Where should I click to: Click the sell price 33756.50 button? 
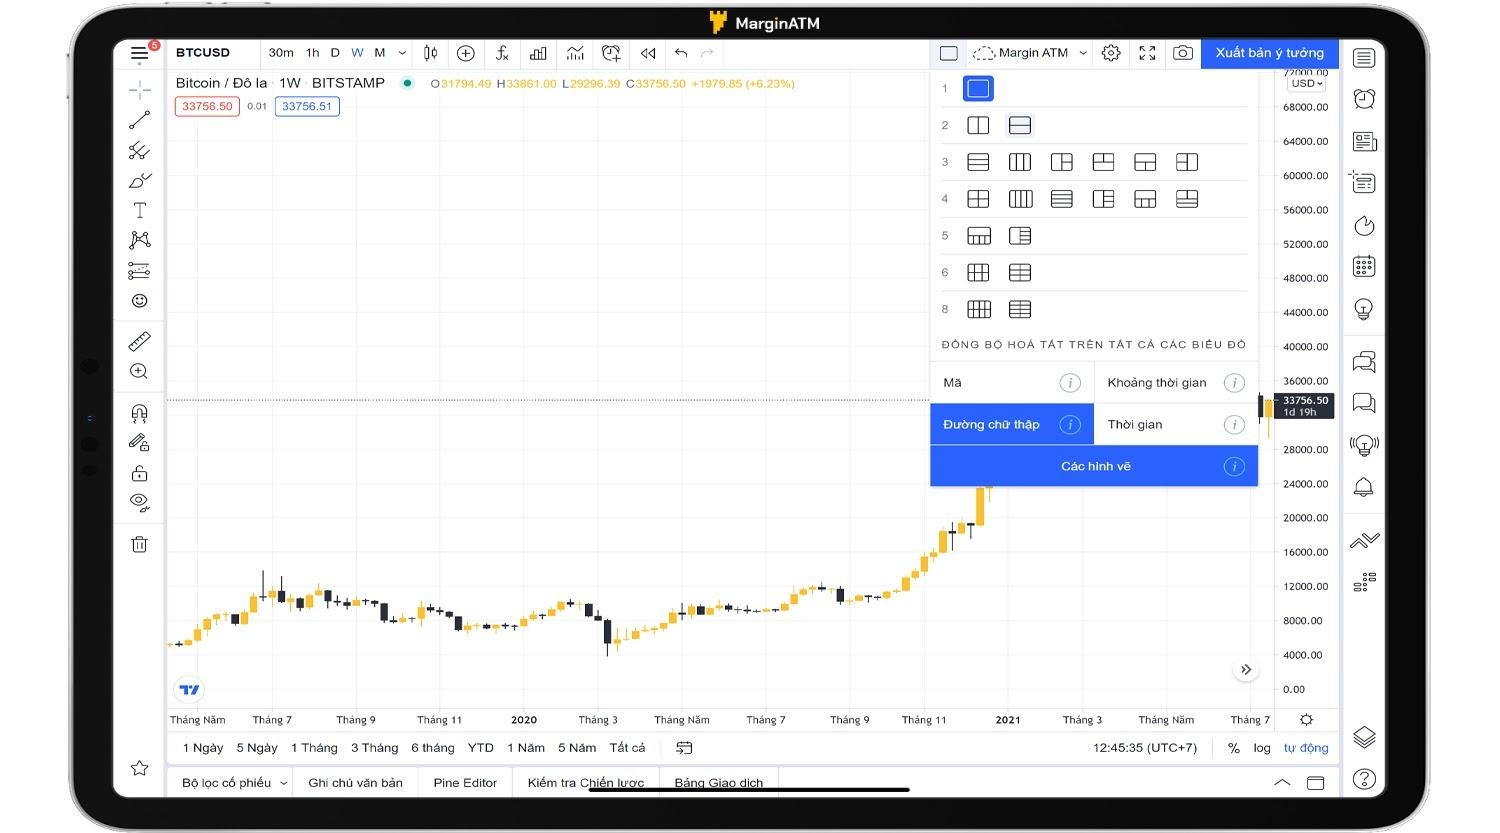pyautogui.click(x=207, y=106)
